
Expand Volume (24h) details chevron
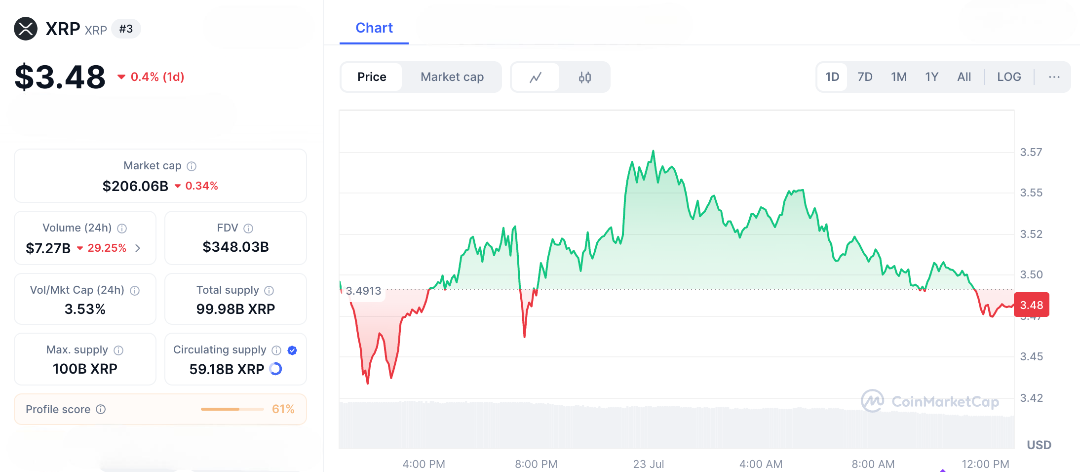[x=138, y=248]
